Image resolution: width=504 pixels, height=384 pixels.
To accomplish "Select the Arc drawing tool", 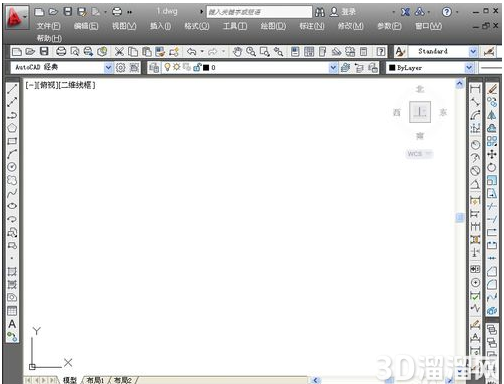I will click(12, 154).
